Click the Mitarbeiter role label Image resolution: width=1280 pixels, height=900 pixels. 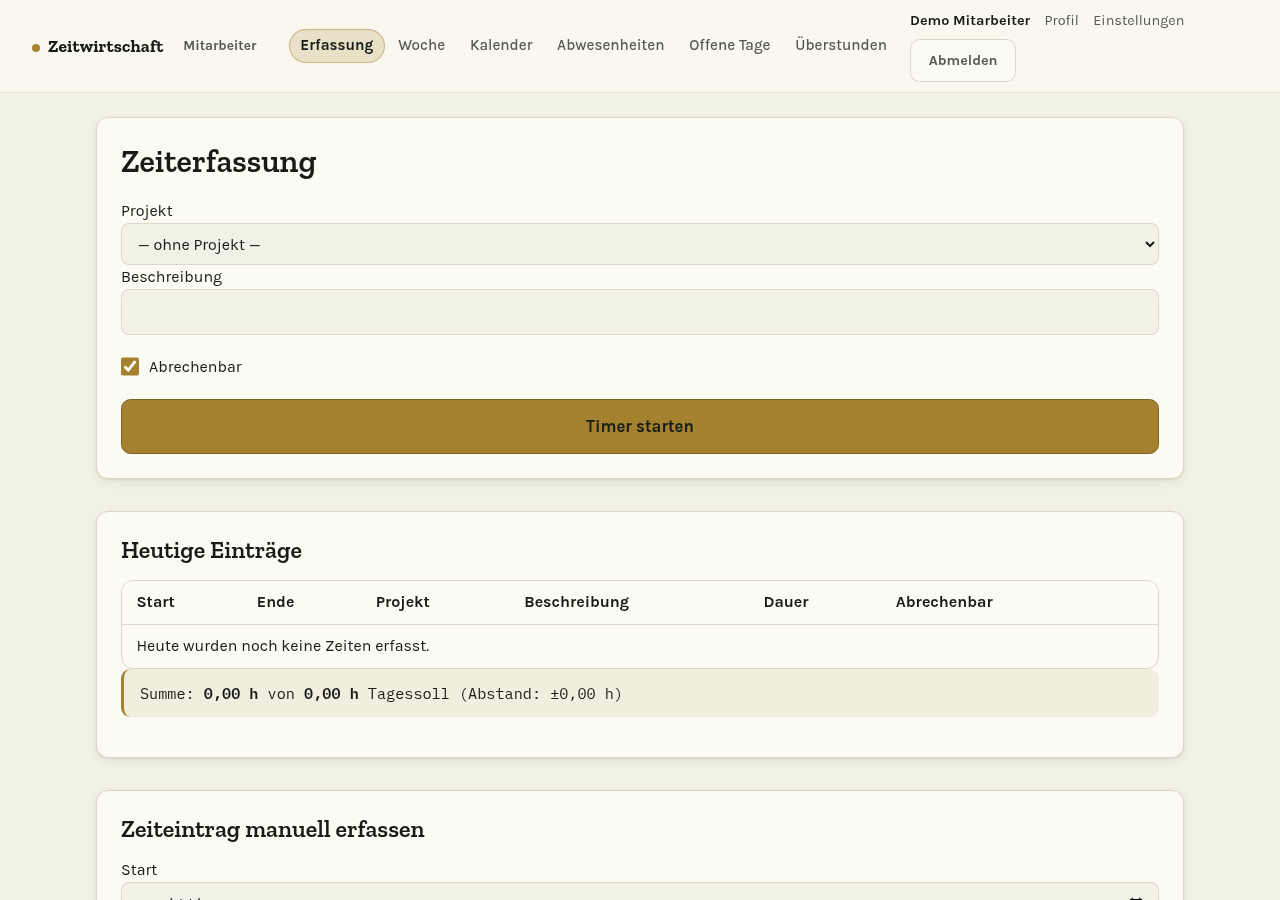[220, 45]
